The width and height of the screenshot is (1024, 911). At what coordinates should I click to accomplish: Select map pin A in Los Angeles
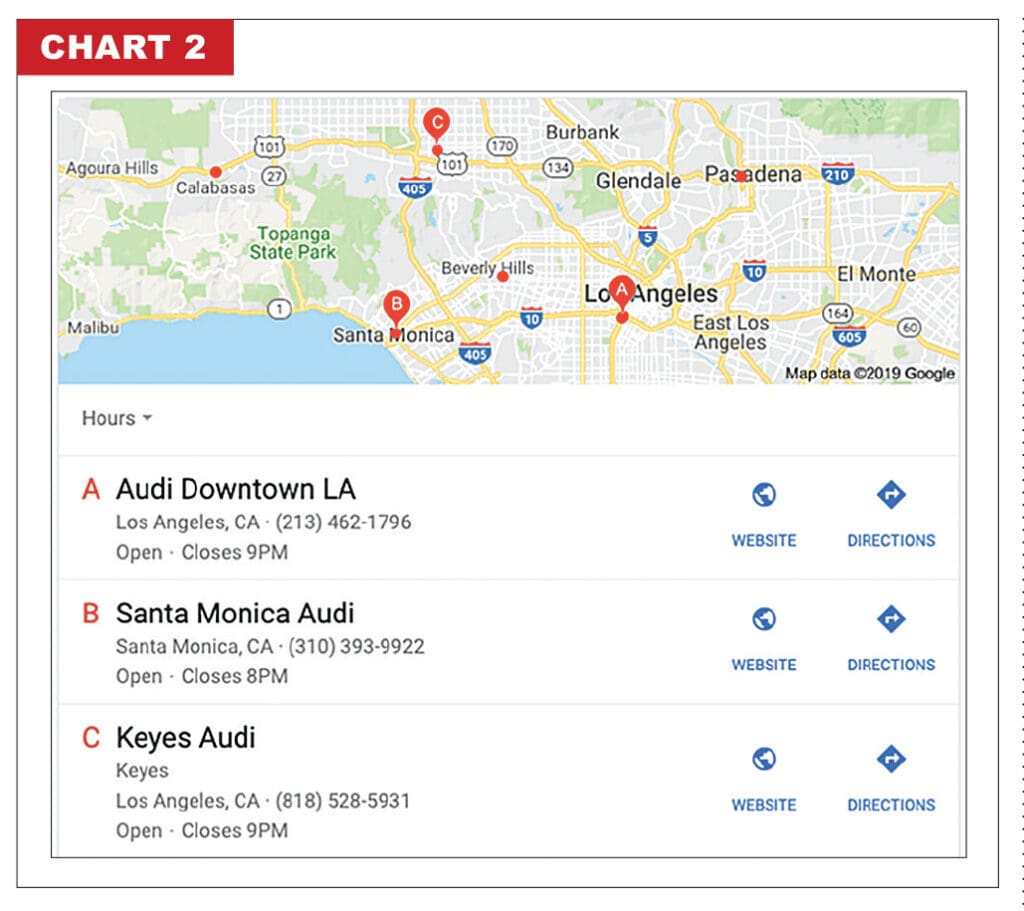click(622, 292)
